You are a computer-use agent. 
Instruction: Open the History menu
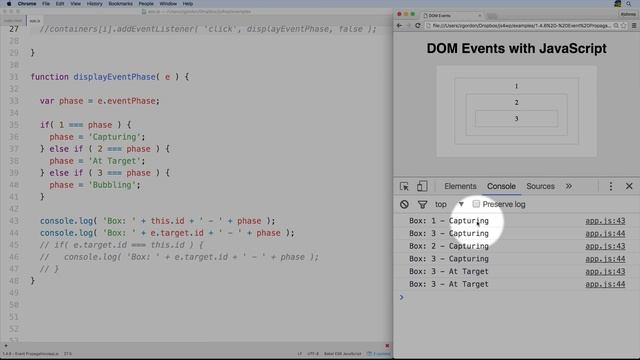(x=95, y=4)
